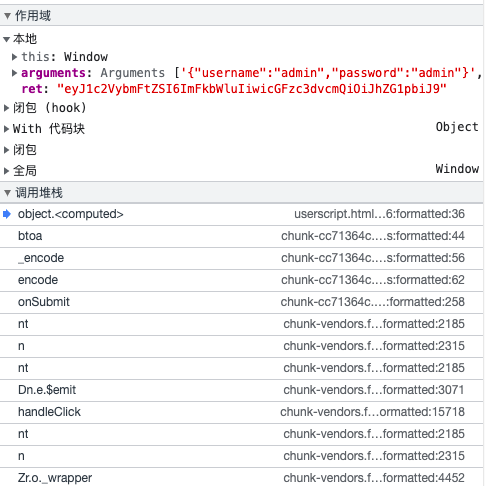Expand the 闭包 (hook) closure
The height and width of the screenshot is (486, 485).
pos(6,108)
